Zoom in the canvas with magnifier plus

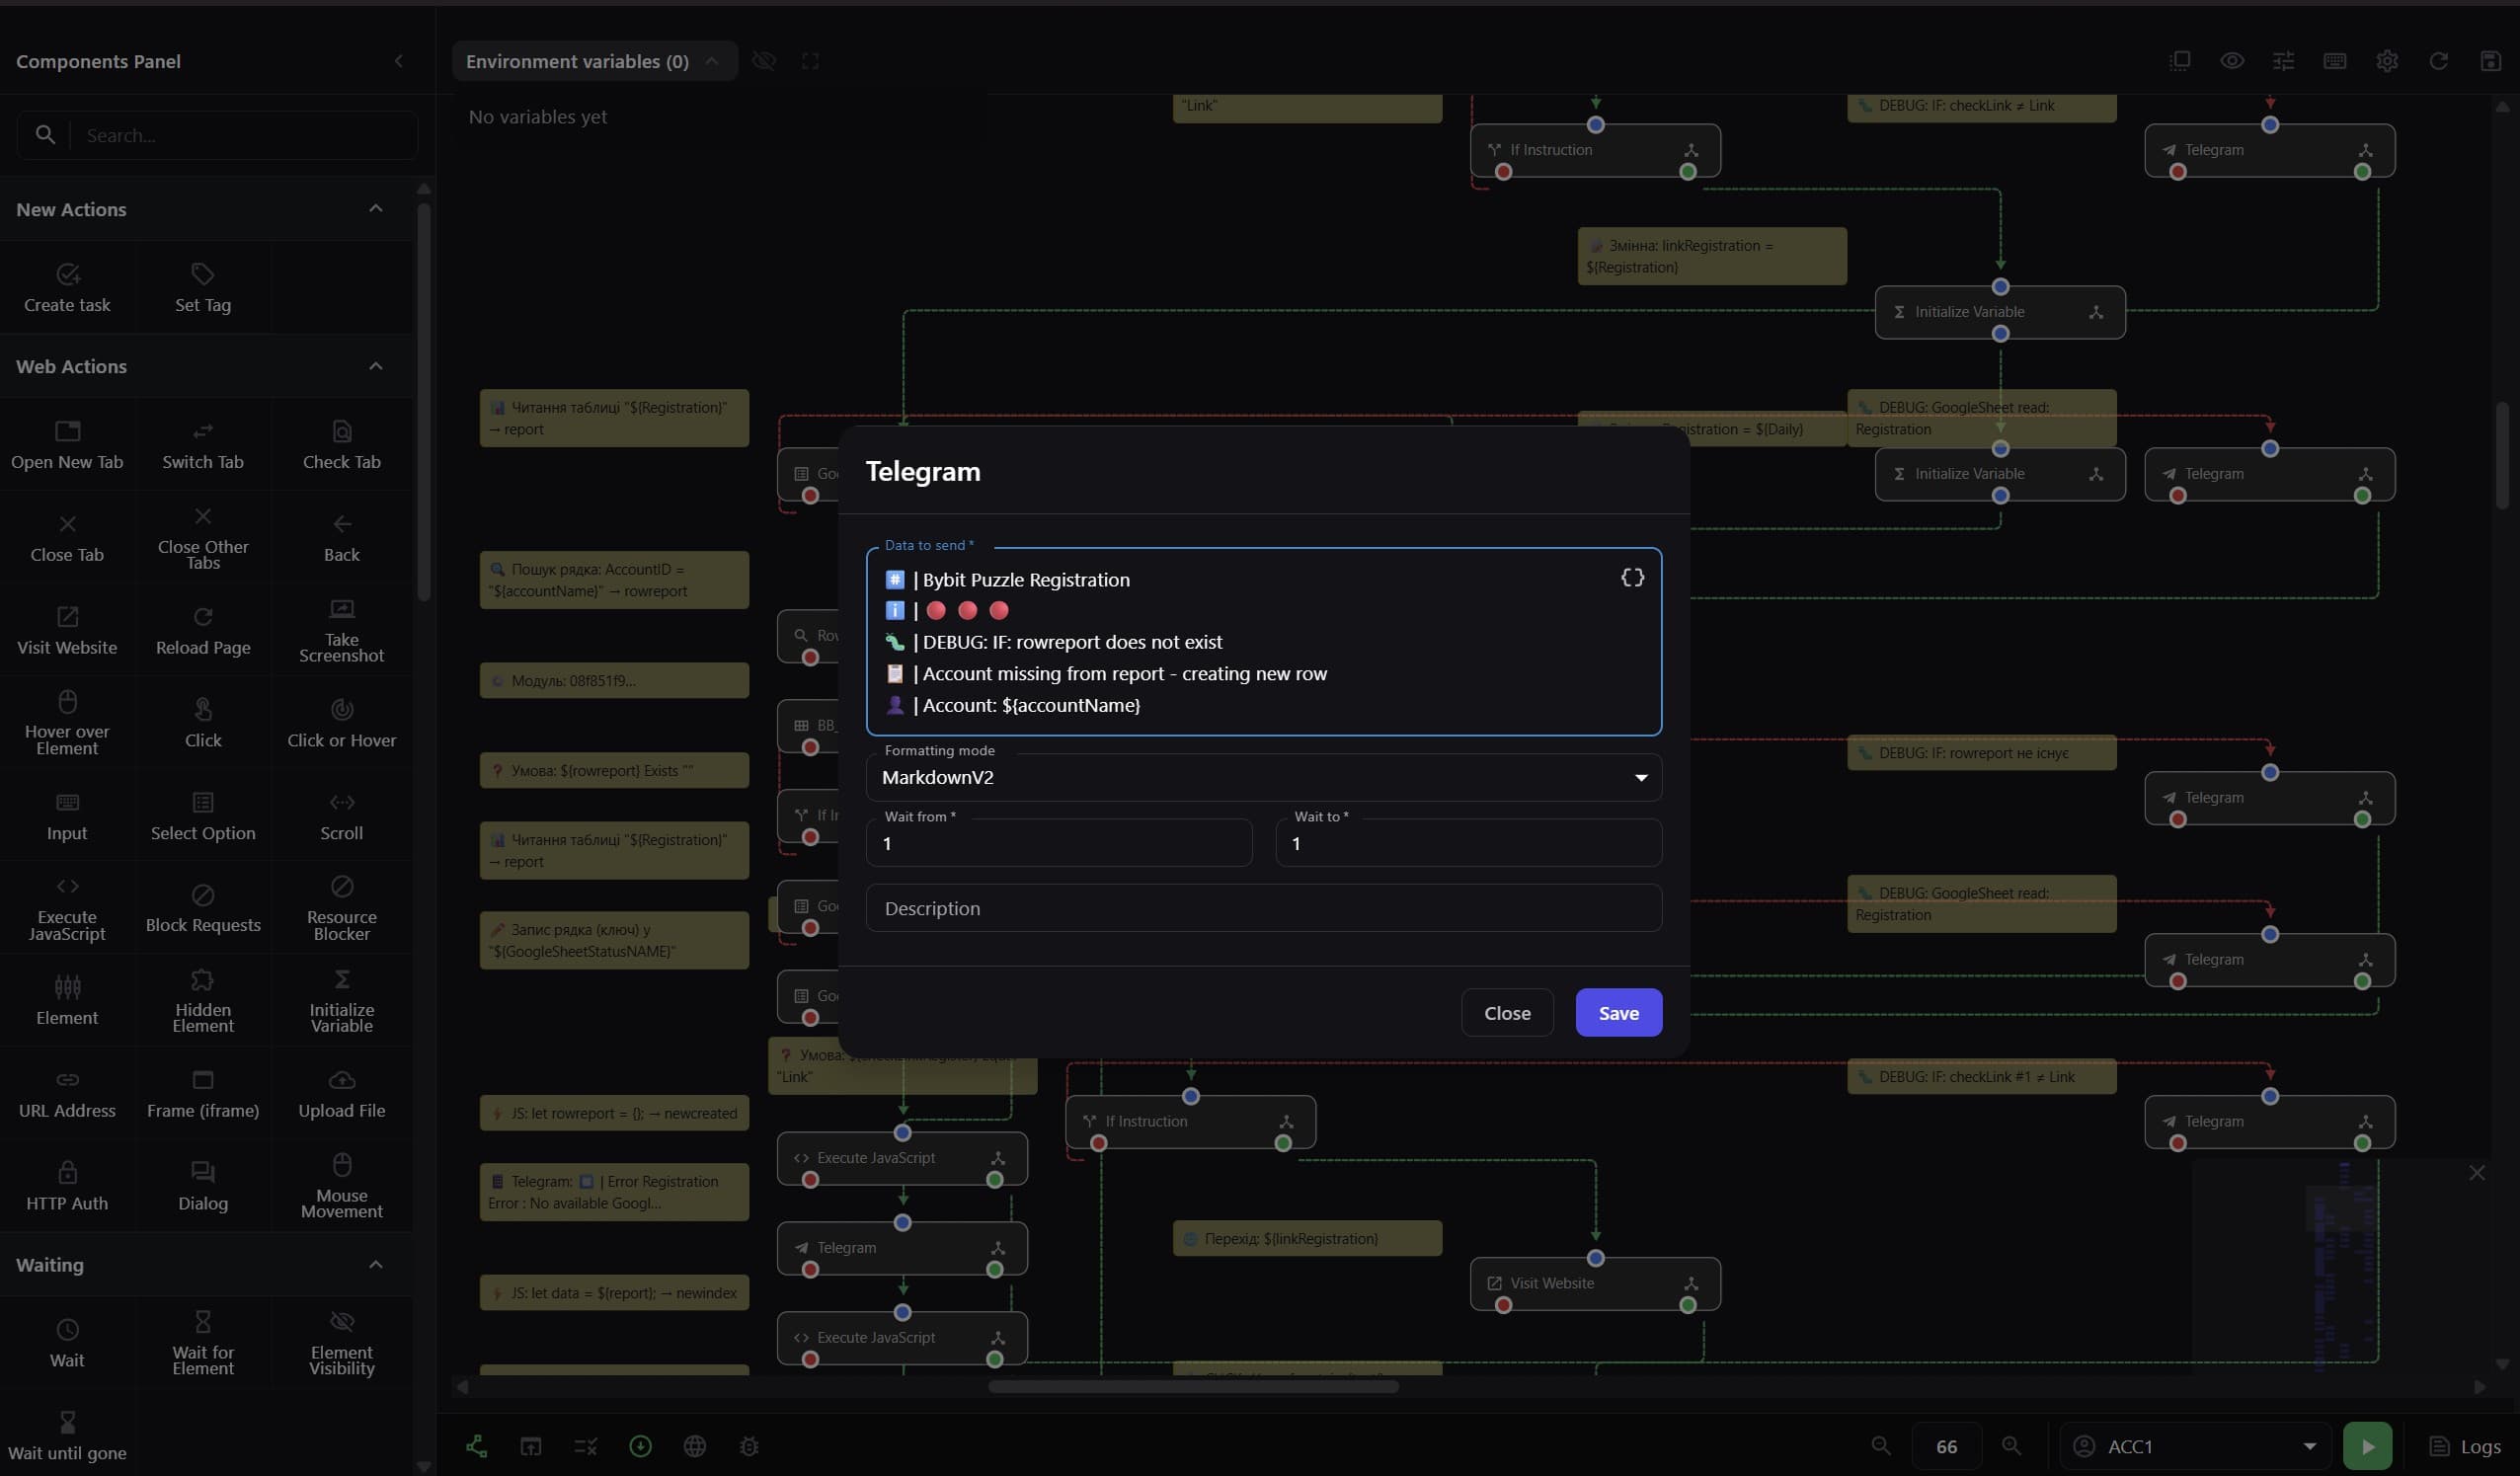tap(2011, 1446)
